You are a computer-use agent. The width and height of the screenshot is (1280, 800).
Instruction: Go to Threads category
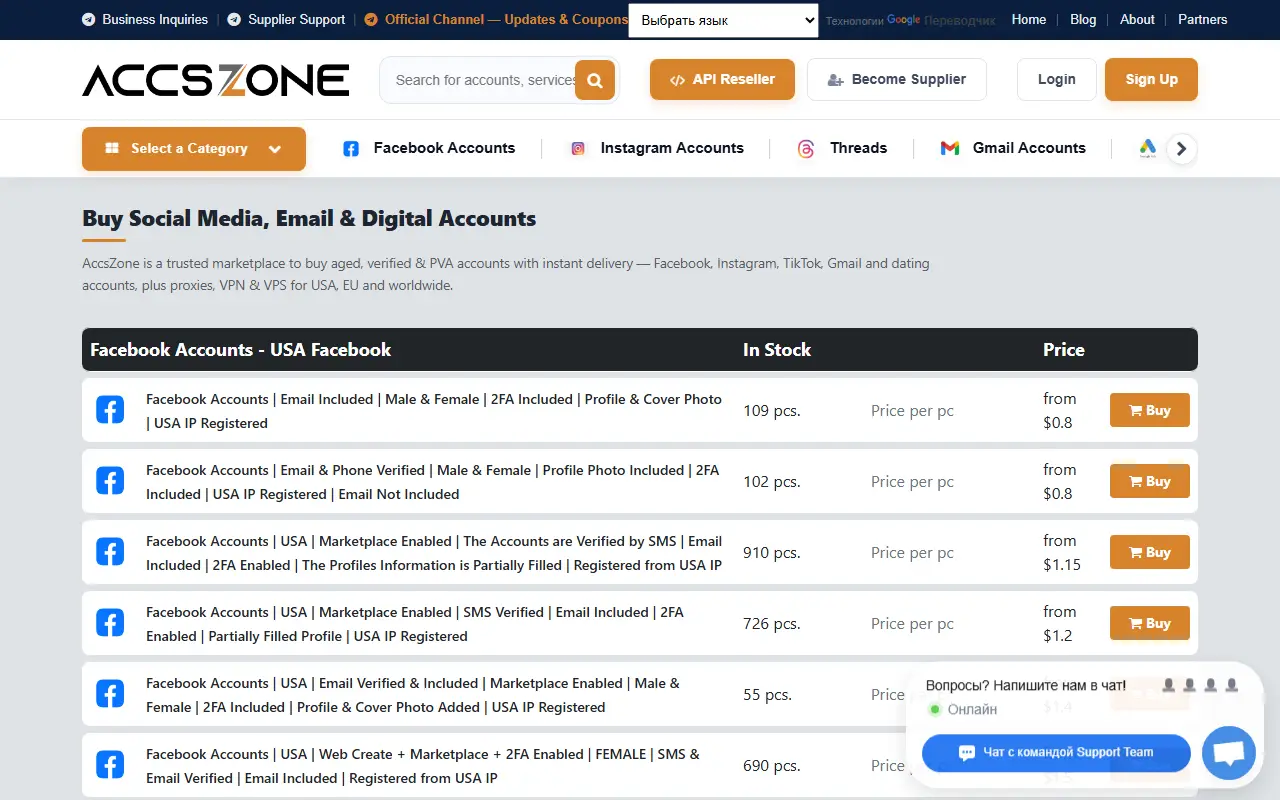click(x=858, y=148)
